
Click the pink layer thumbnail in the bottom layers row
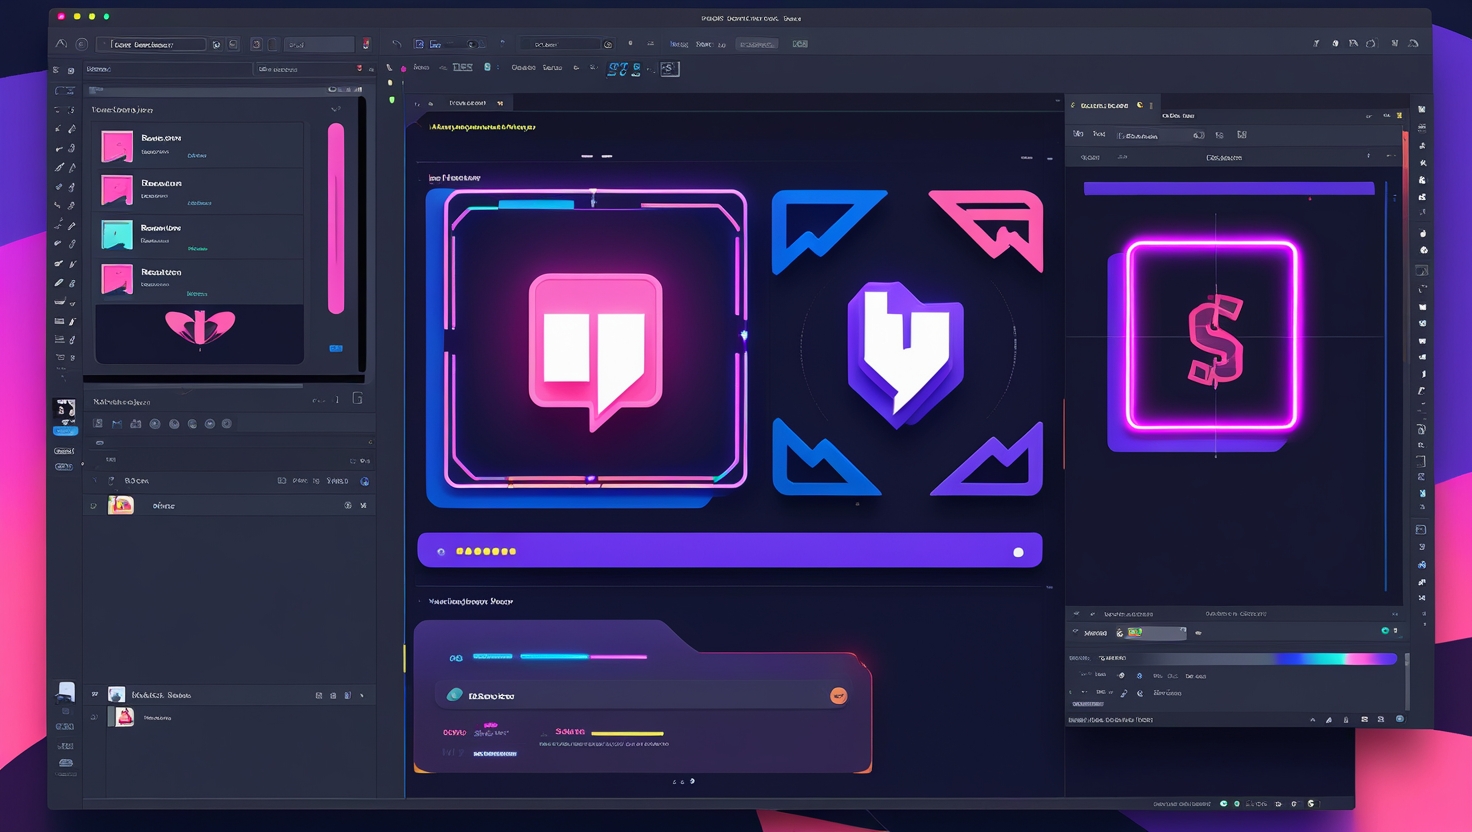pos(124,716)
